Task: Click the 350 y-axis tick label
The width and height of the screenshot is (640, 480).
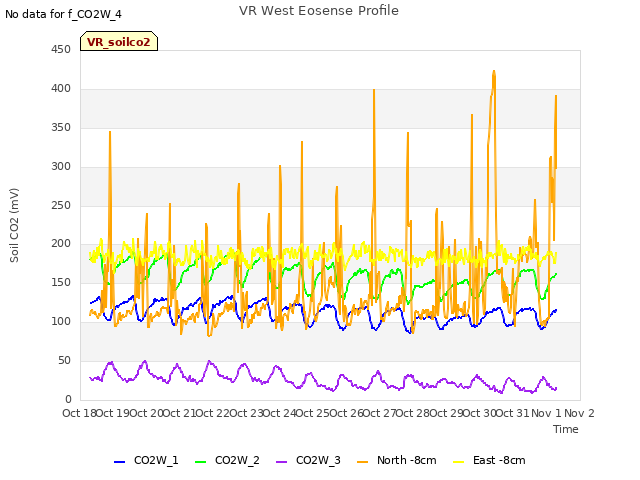Action: point(61,128)
